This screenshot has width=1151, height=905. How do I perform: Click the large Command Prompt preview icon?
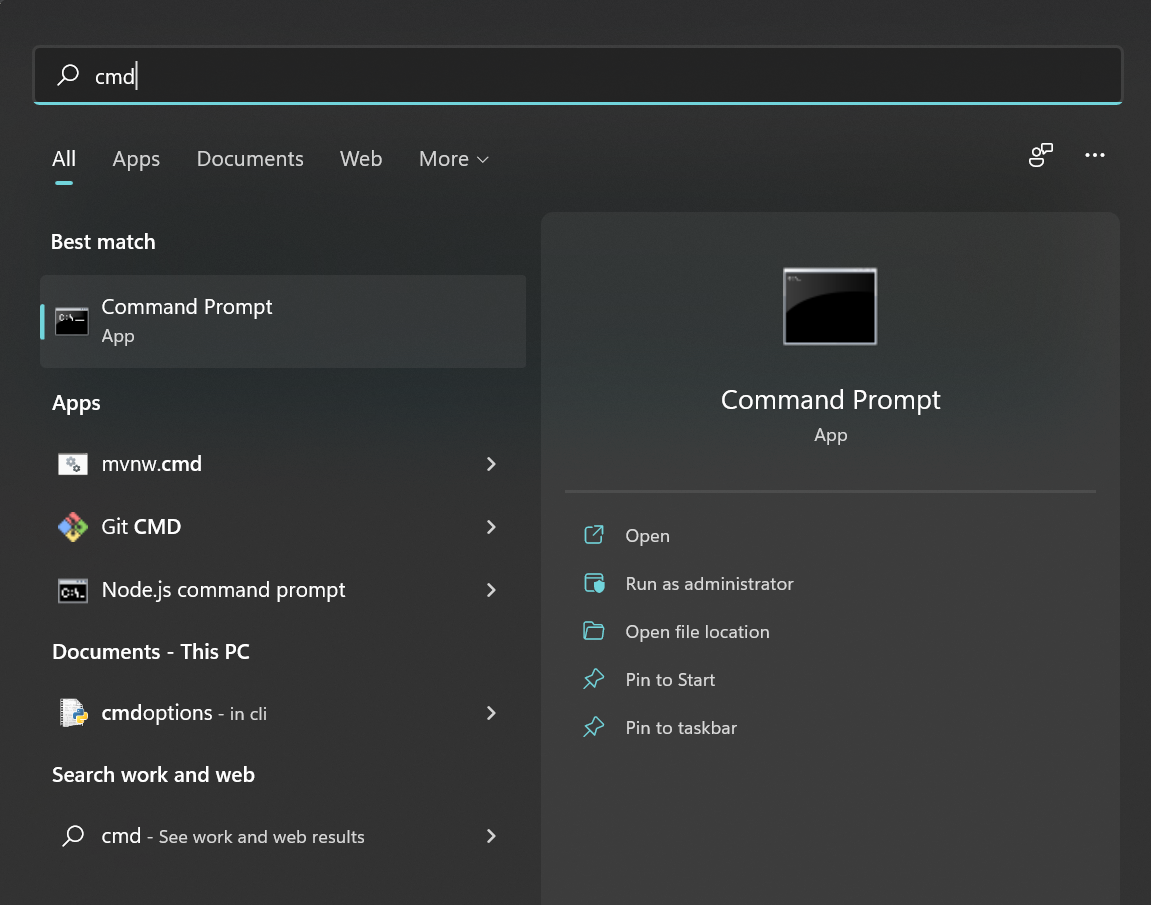(830, 306)
